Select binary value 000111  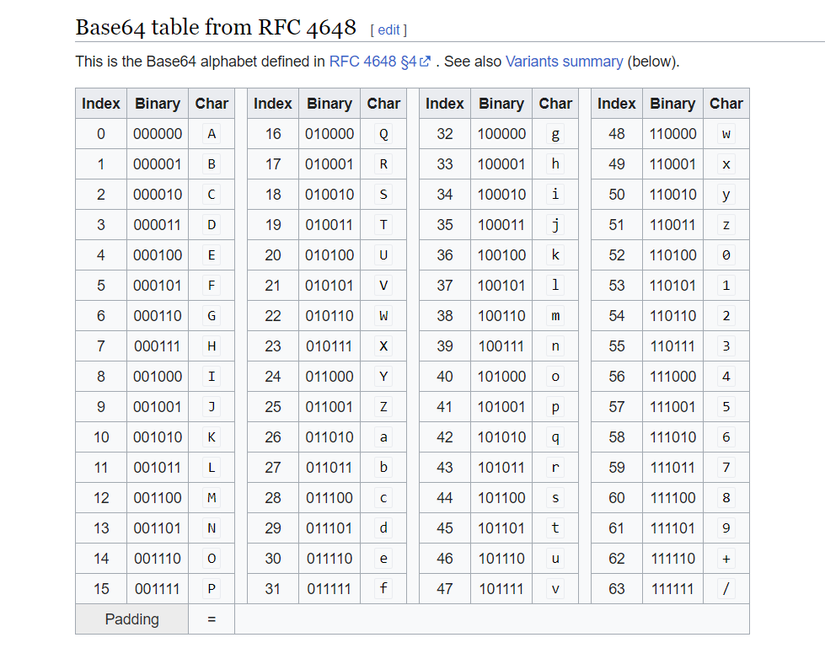(157, 346)
